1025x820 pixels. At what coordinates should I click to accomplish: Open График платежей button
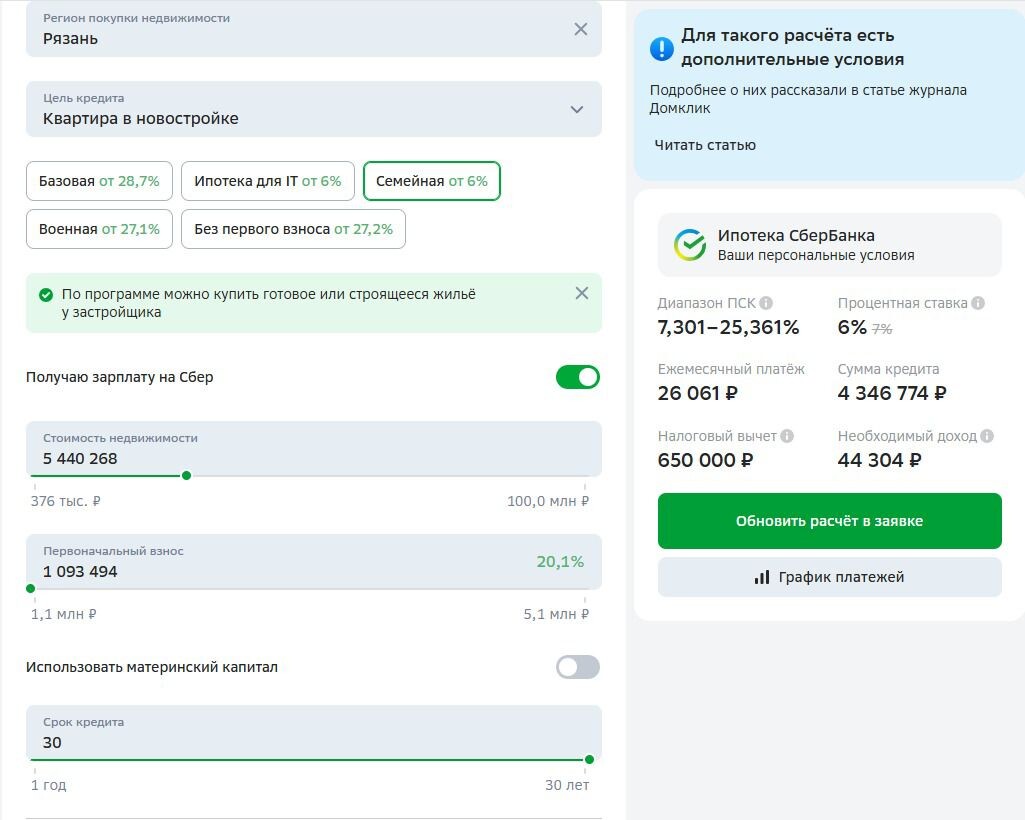click(830, 577)
